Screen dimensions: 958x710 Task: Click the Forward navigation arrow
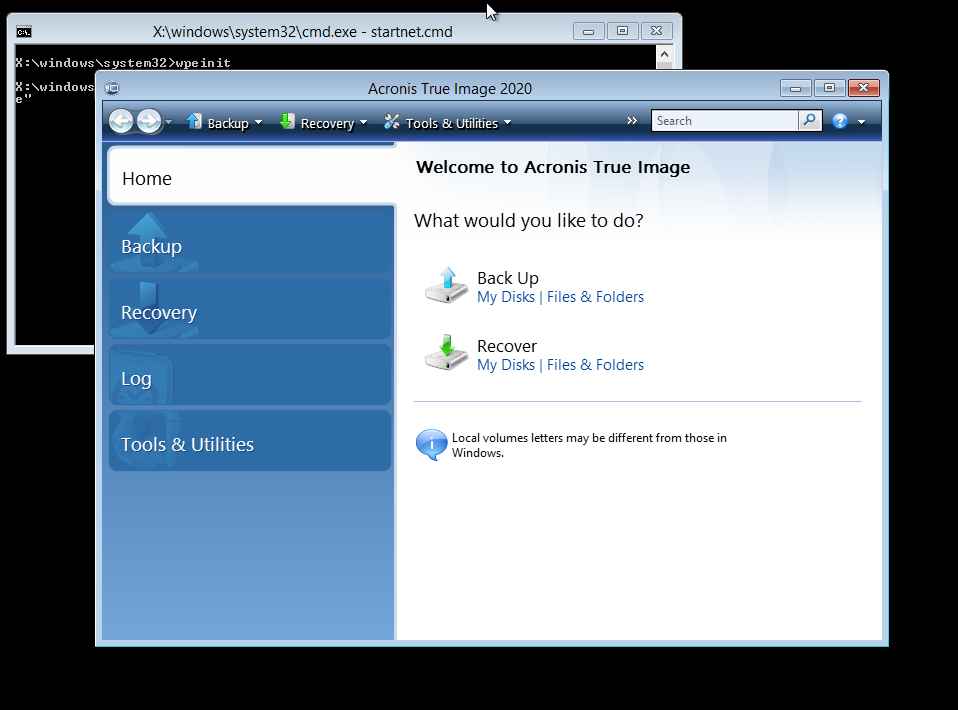(149, 122)
